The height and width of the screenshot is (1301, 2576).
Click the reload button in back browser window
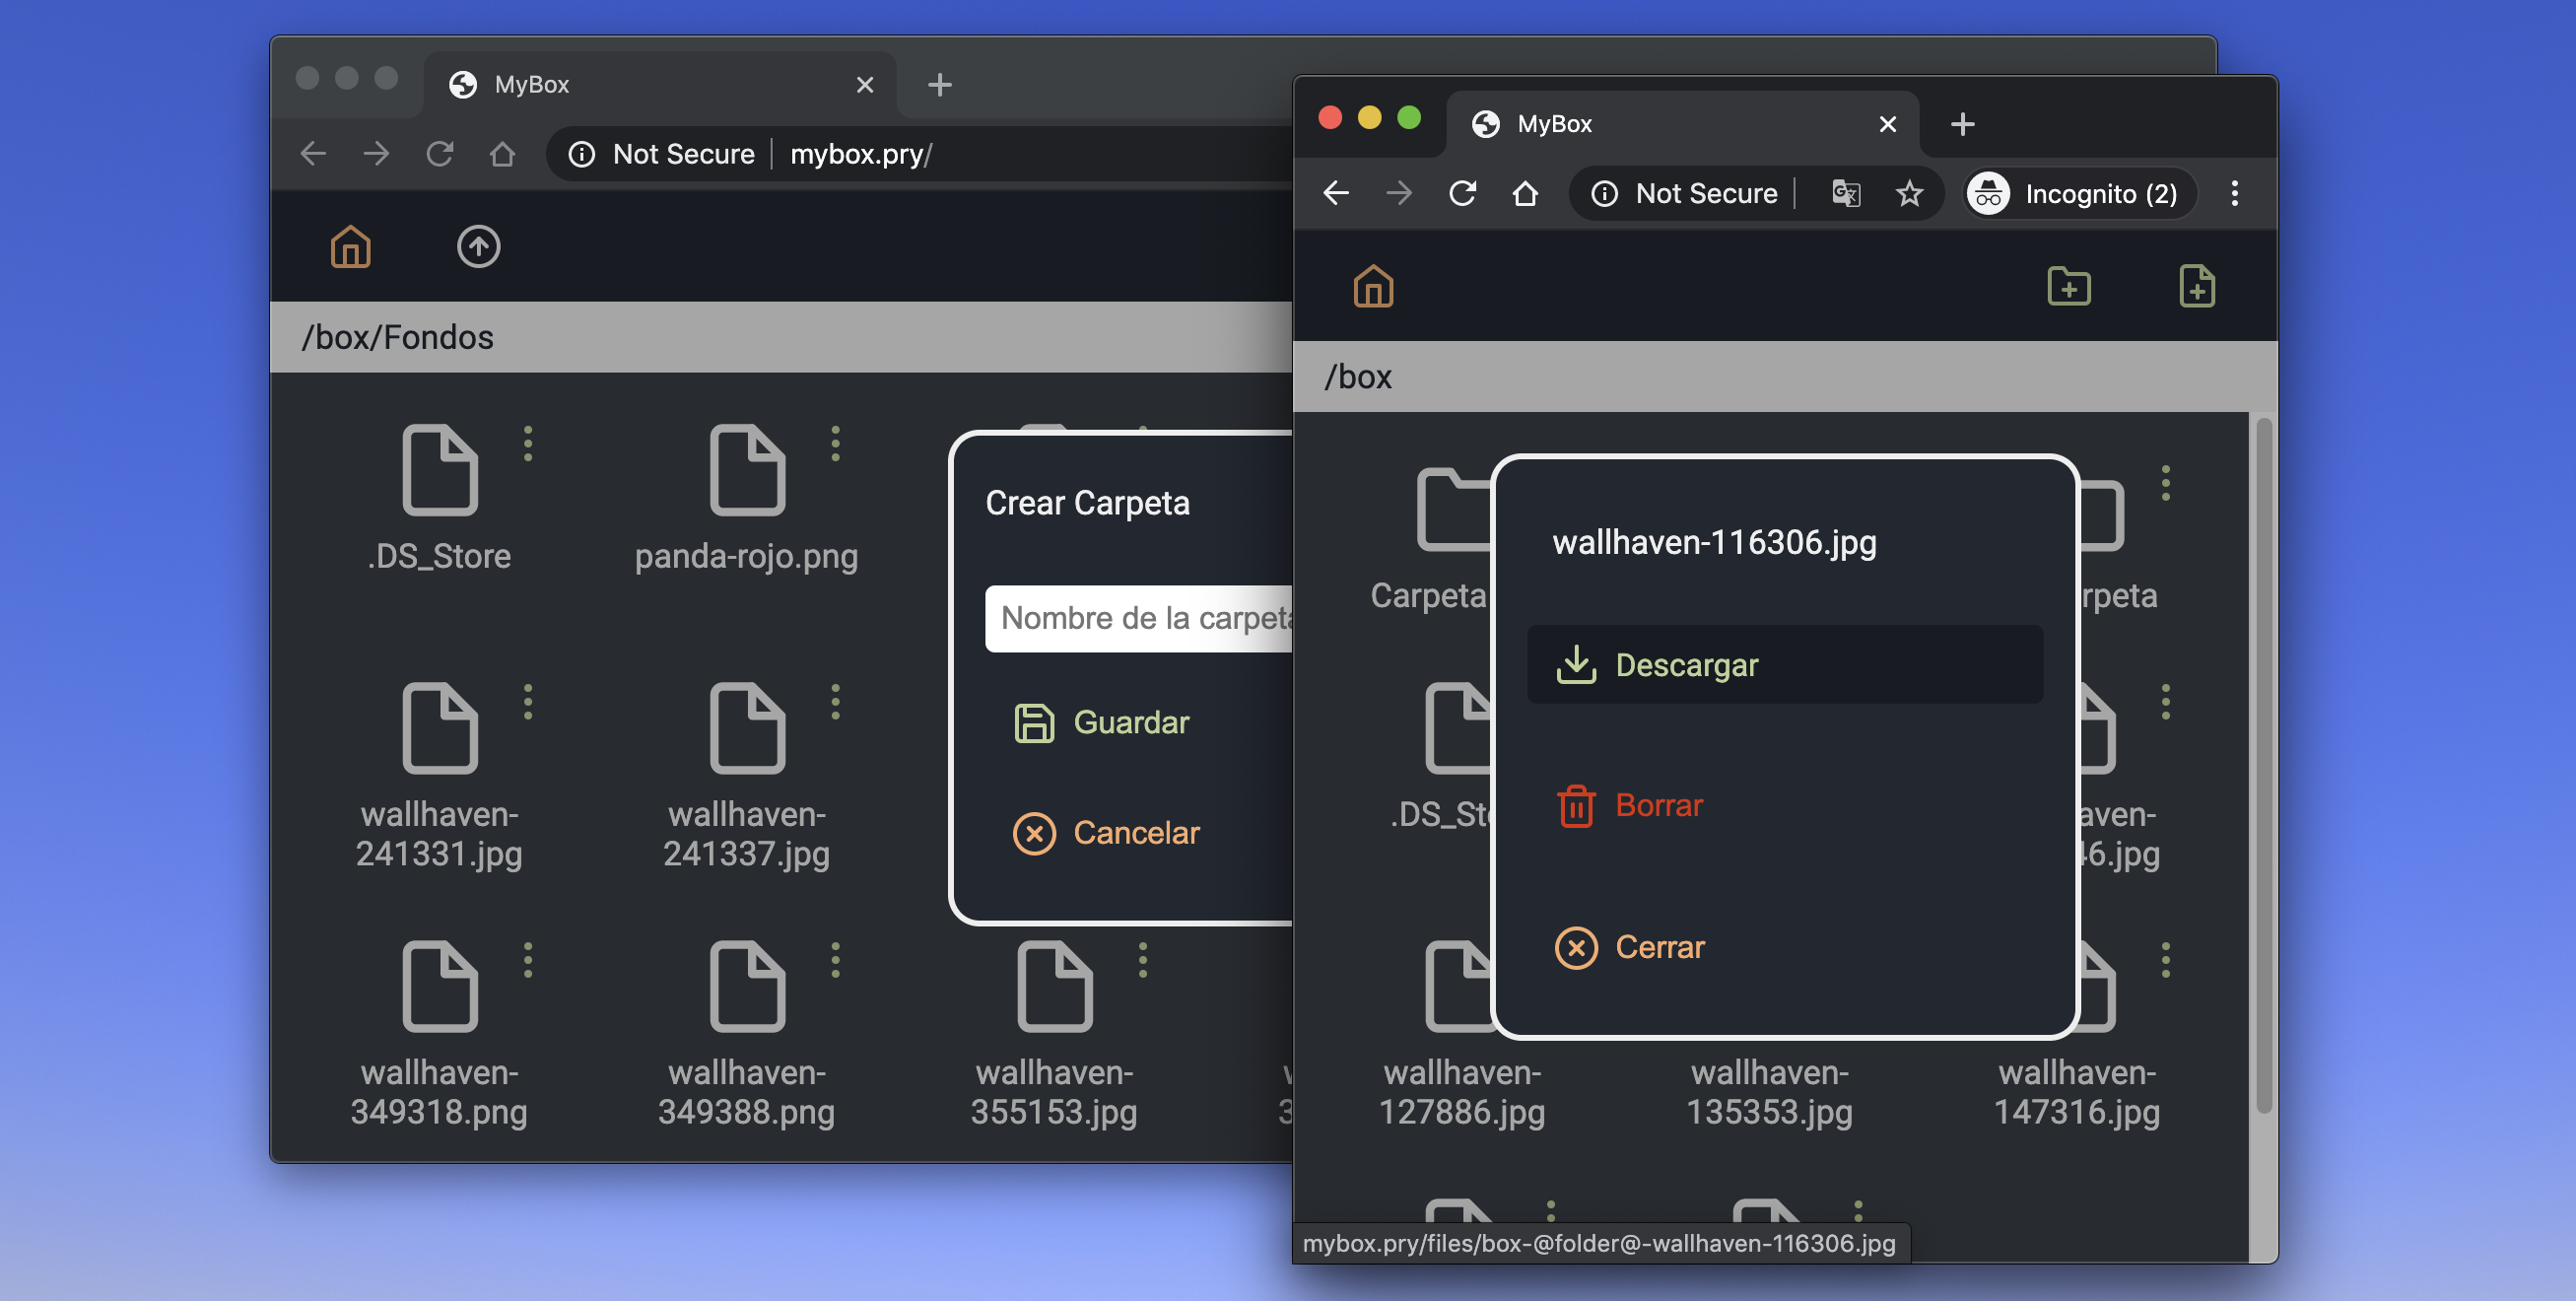point(439,153)
